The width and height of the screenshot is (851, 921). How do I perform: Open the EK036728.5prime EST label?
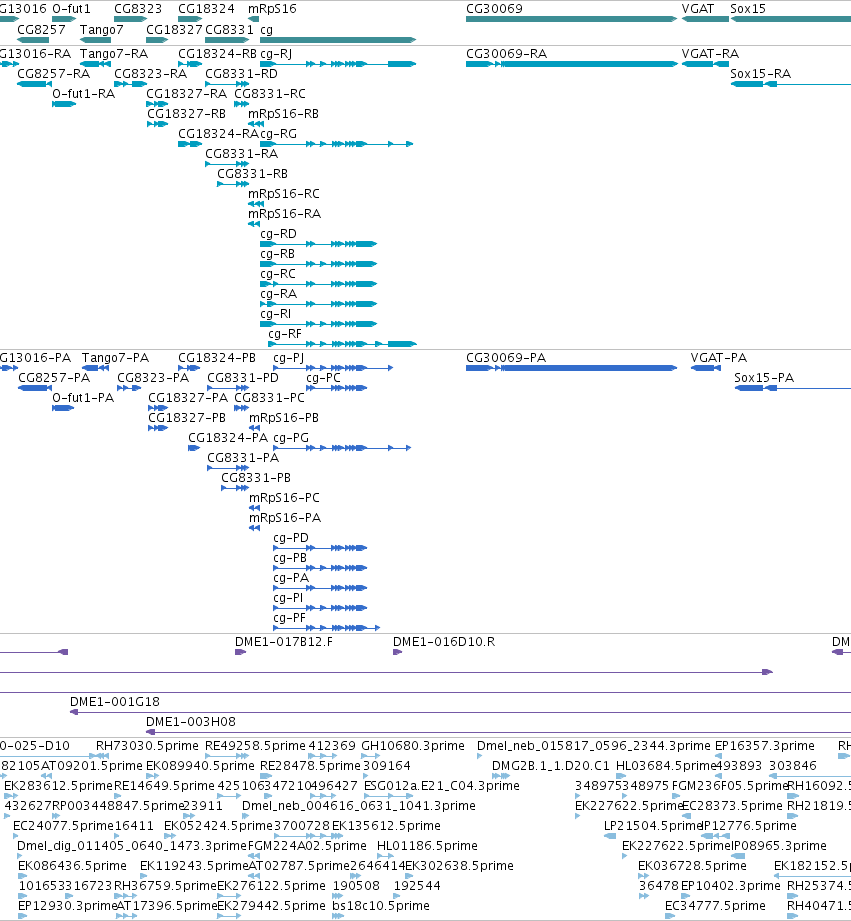click(x=692, y=866)
